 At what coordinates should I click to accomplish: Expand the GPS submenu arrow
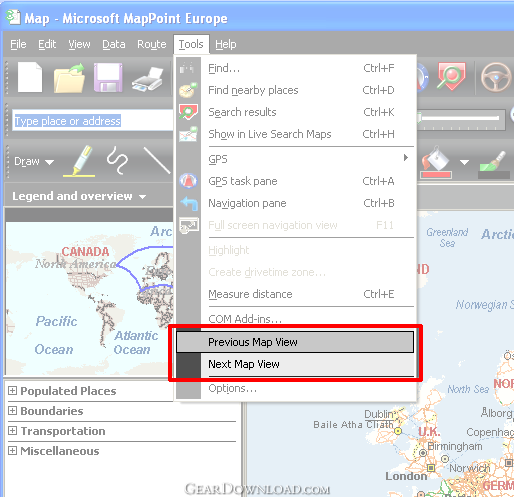click(406, 157)
